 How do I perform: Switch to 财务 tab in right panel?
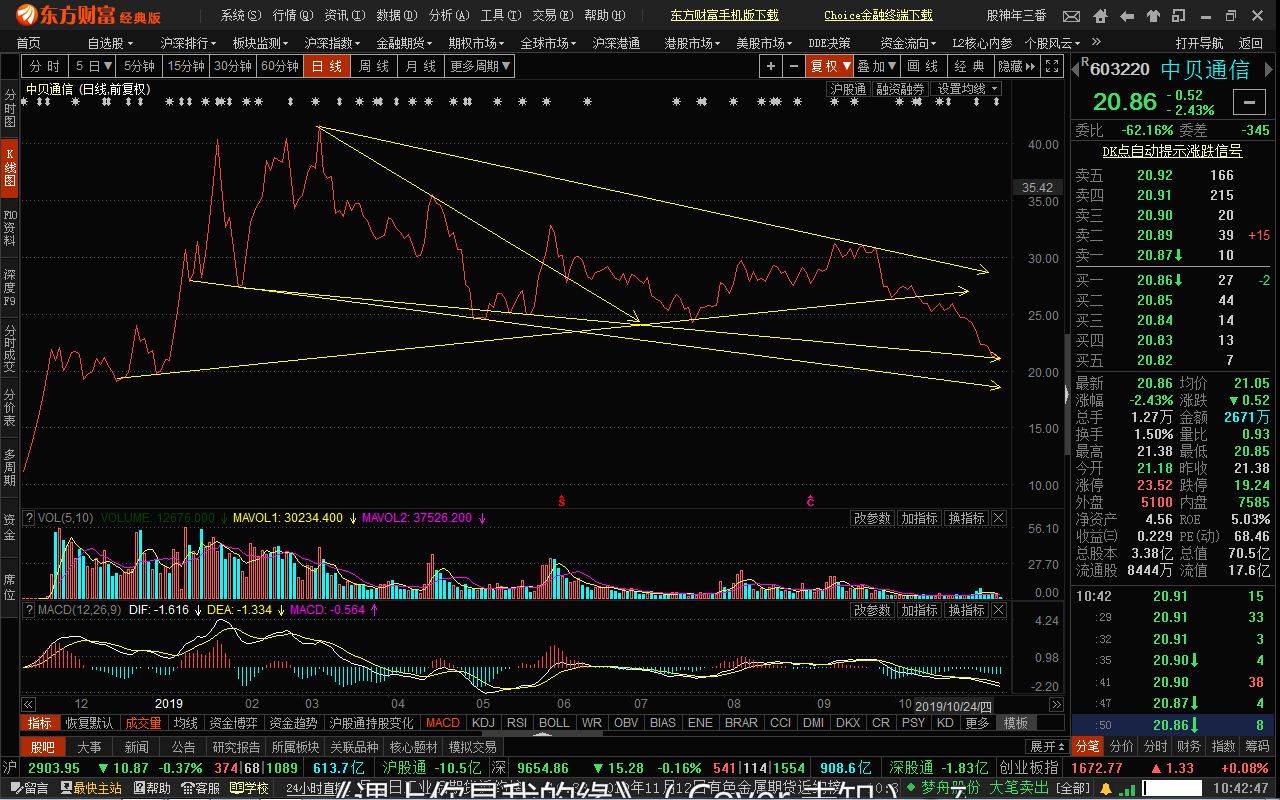tap(1189, 746)
